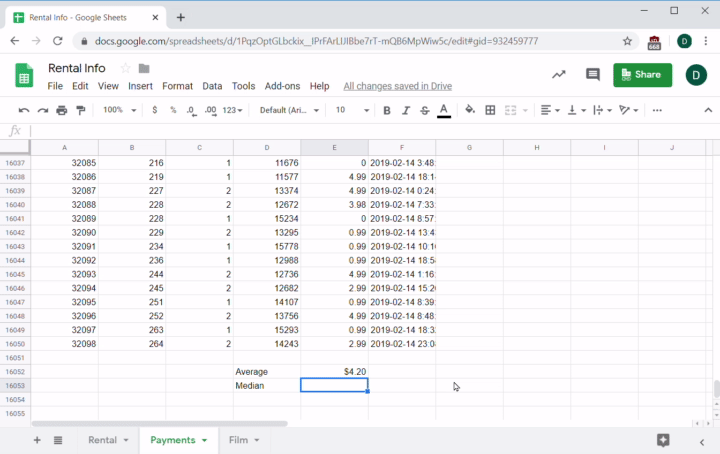Viewport: 720px width, 454px height.
Task: Open the Format menu
Action: pos(177,87)
